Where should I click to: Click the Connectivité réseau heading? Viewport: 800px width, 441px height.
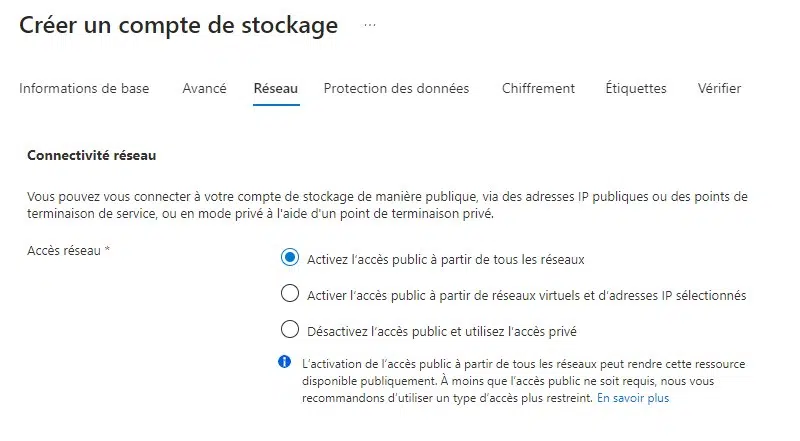click(x=92, y=156)
